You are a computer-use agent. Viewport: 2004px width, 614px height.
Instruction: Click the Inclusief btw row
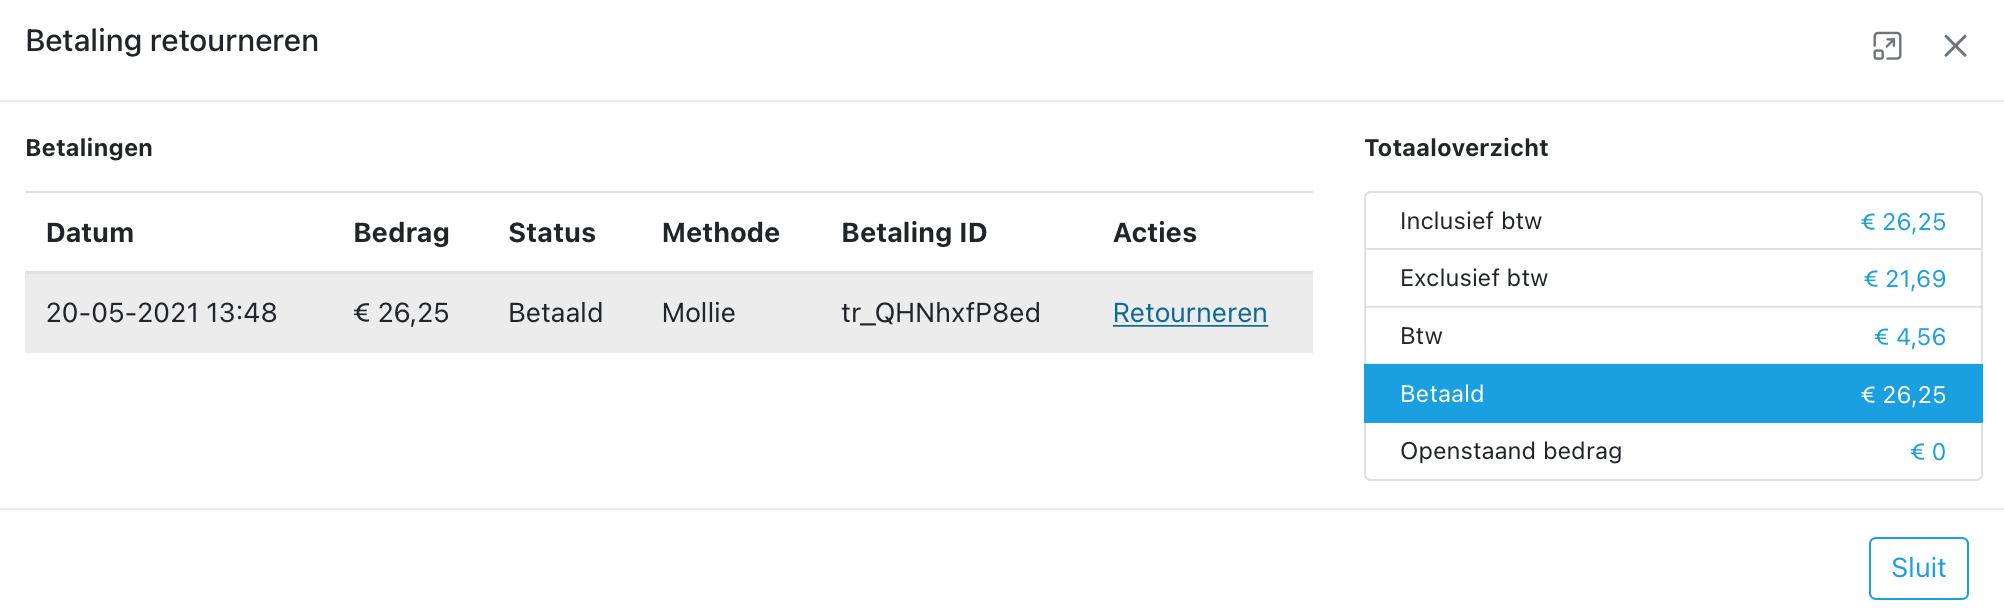tap(1672, 221)
